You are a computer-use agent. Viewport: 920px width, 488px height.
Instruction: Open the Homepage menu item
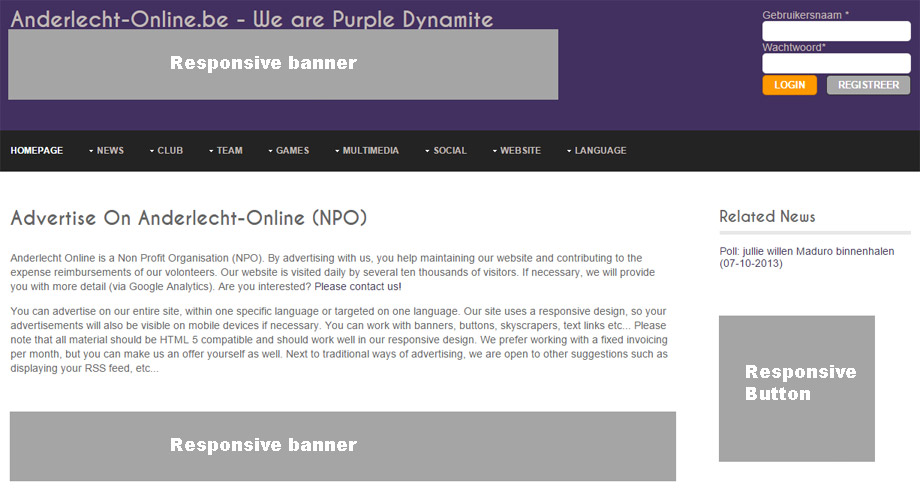click(x=36, y=151)
